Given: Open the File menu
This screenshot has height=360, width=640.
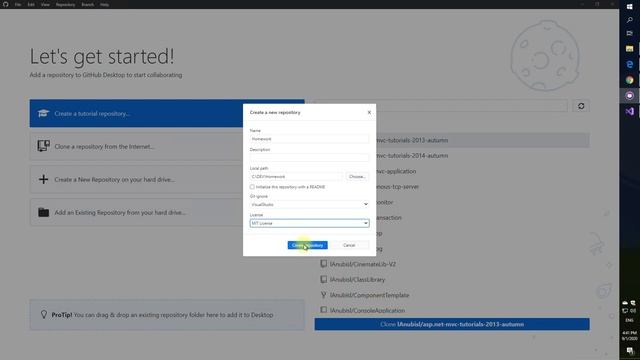Looking at the screenshot, I should coord(18,4).
